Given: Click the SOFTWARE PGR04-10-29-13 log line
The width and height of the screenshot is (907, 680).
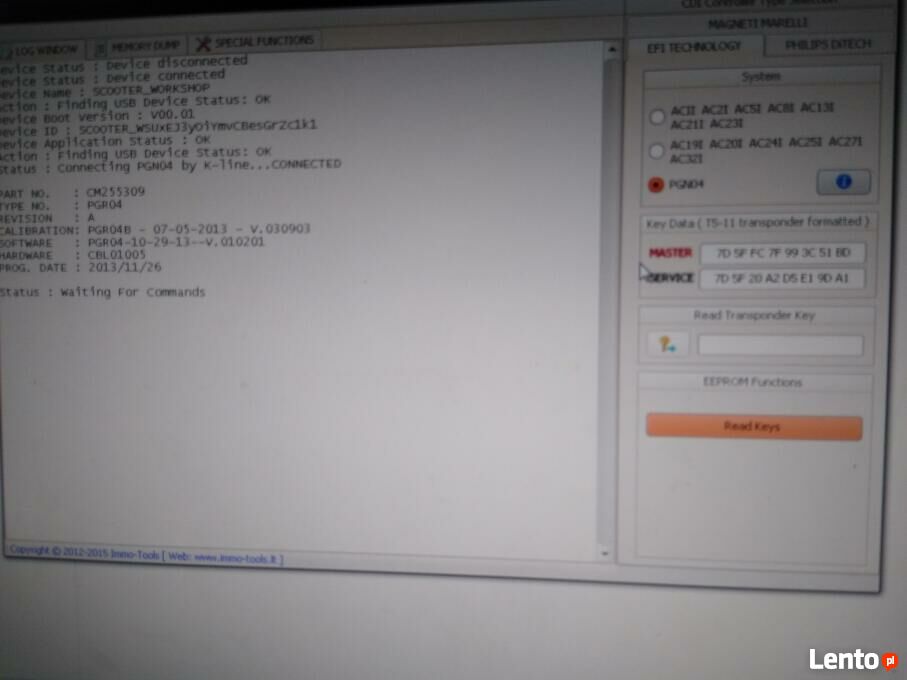Looking at the screenshot, I should (132, 242).
